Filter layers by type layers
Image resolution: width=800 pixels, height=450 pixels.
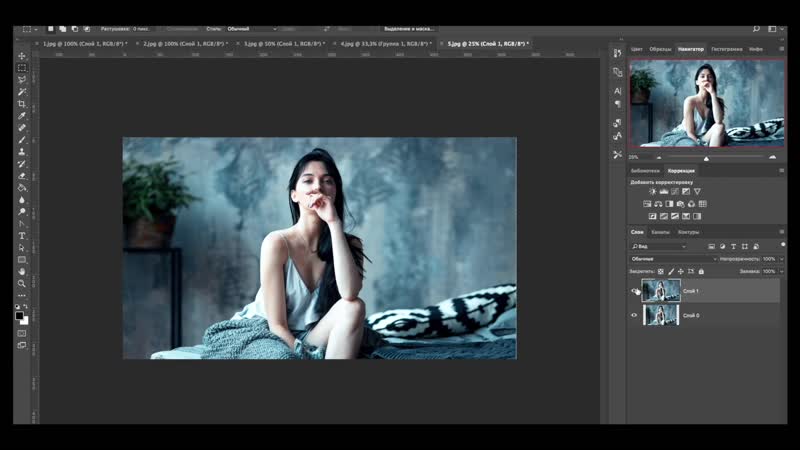tap(734, 246)
